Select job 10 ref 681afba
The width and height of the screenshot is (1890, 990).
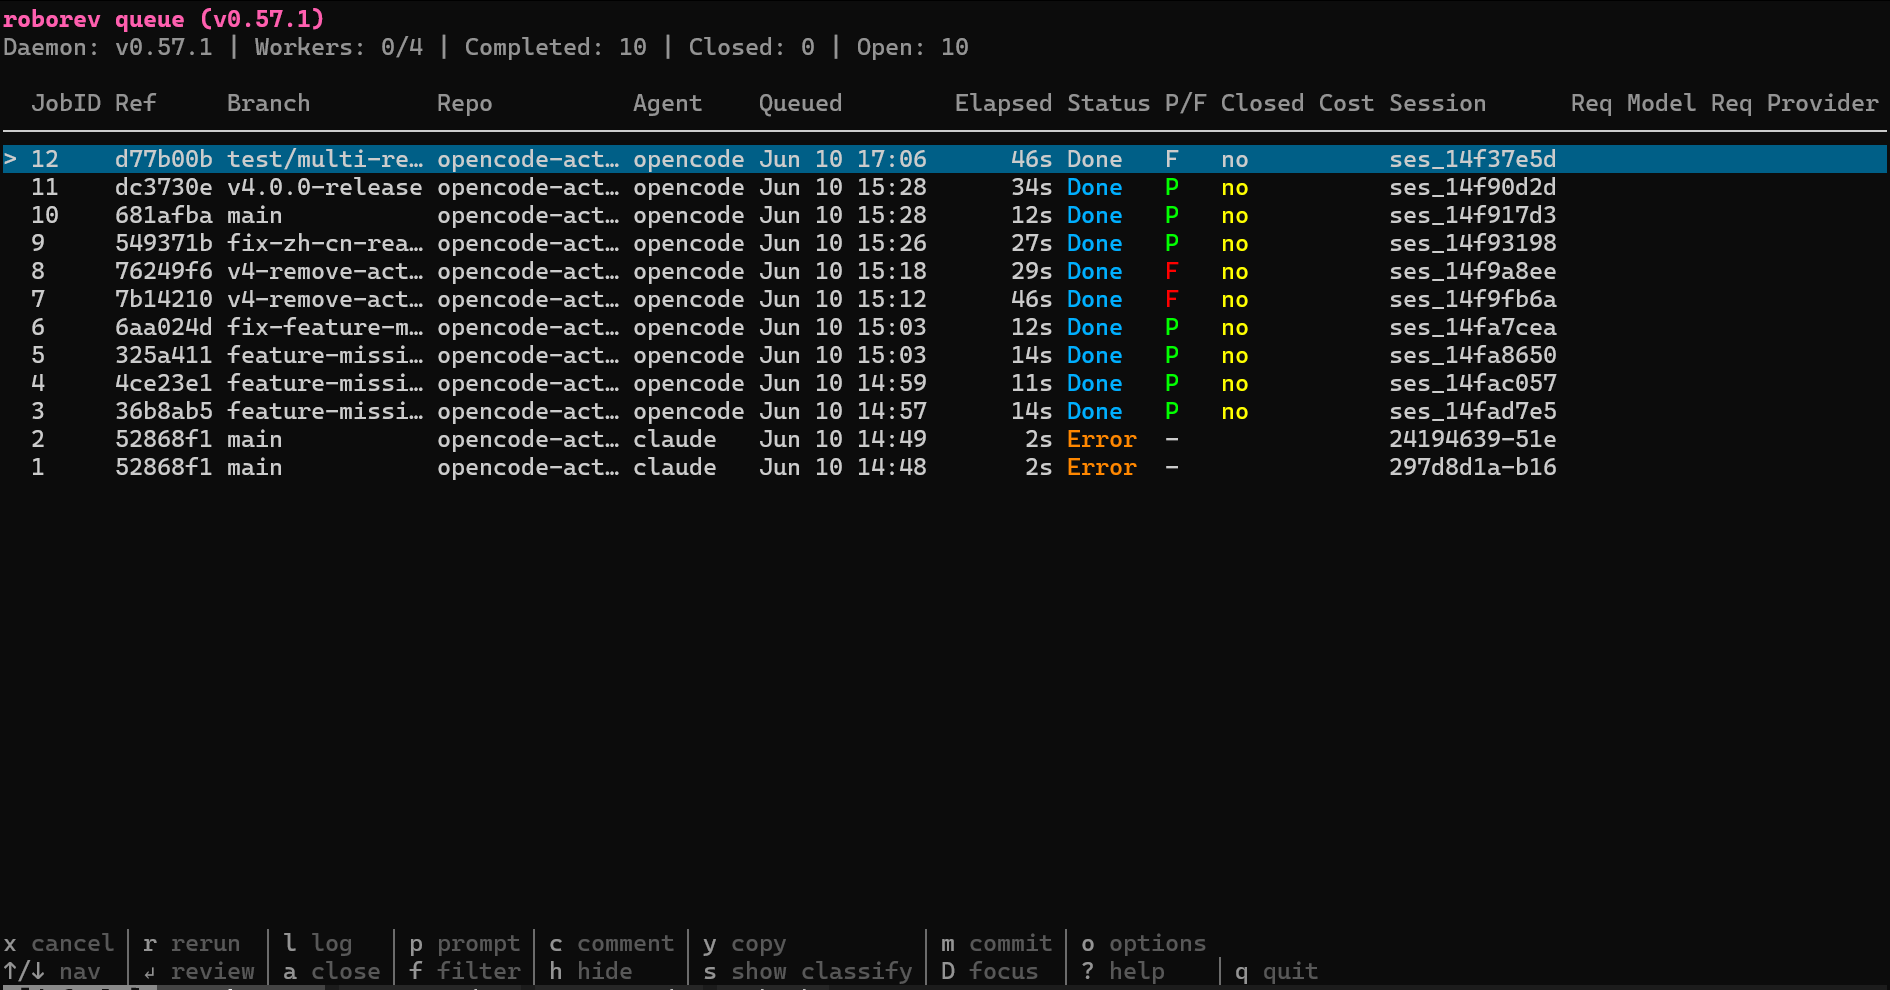coord(163,215)
